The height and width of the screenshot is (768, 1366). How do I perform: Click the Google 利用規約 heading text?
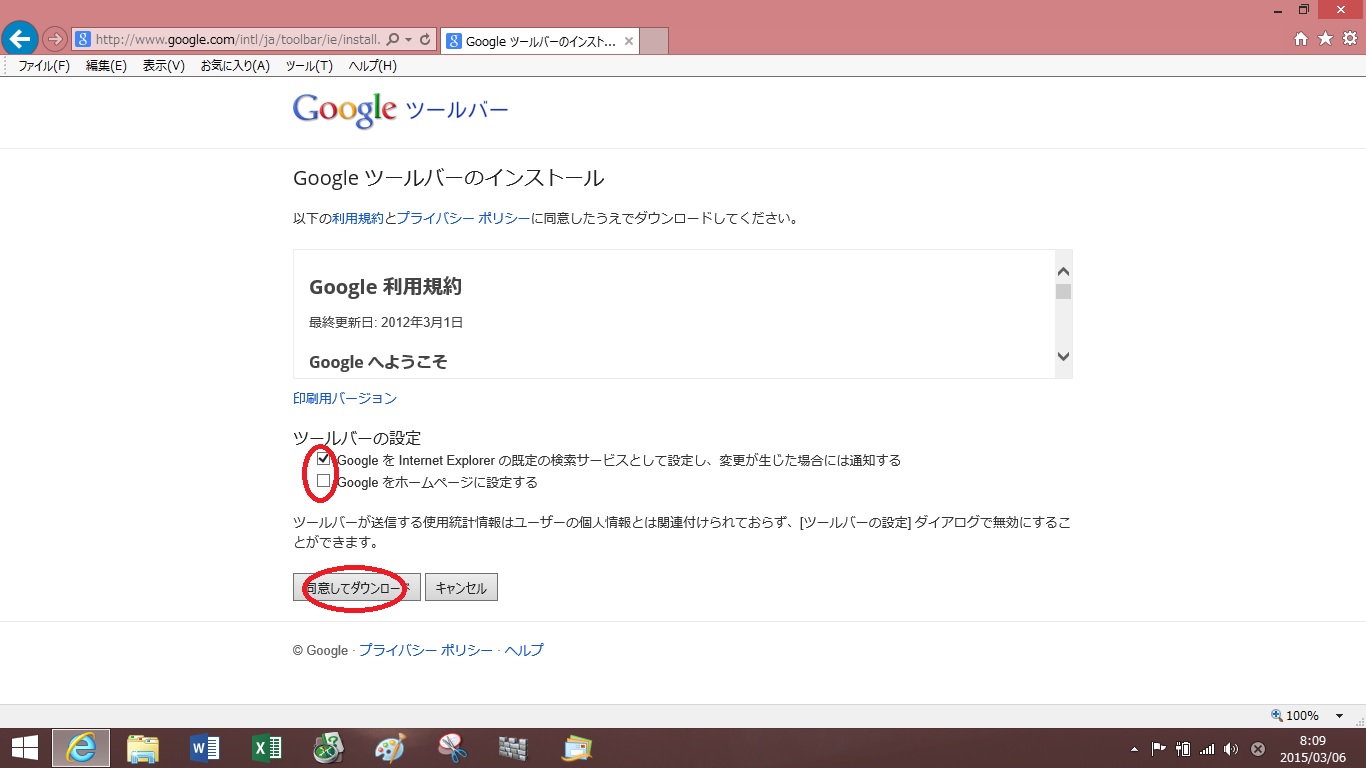pos(385,287)
